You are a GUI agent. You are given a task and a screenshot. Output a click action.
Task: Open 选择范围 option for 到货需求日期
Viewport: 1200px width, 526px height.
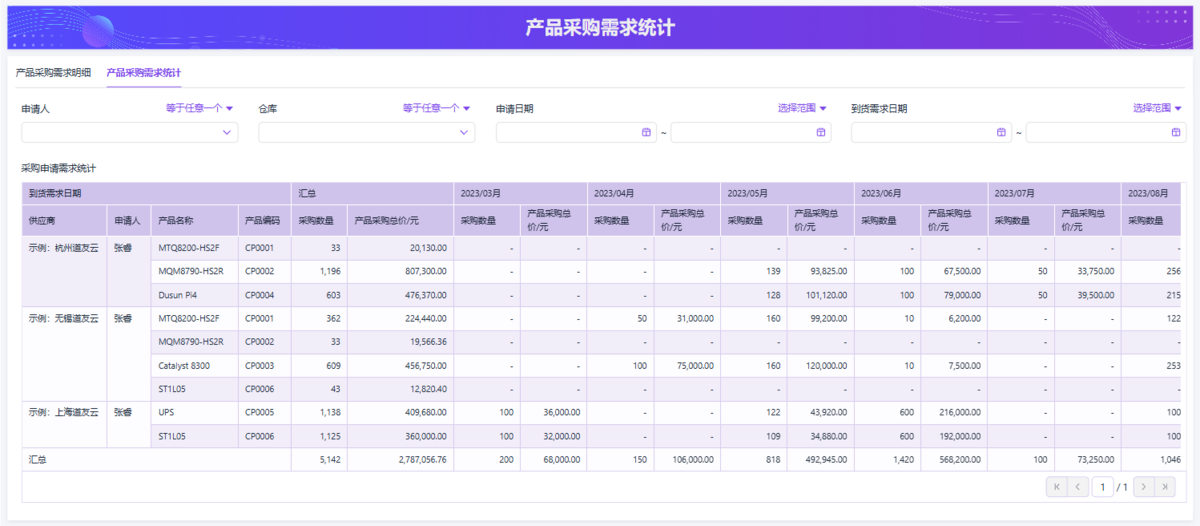tap(1157, 108)
